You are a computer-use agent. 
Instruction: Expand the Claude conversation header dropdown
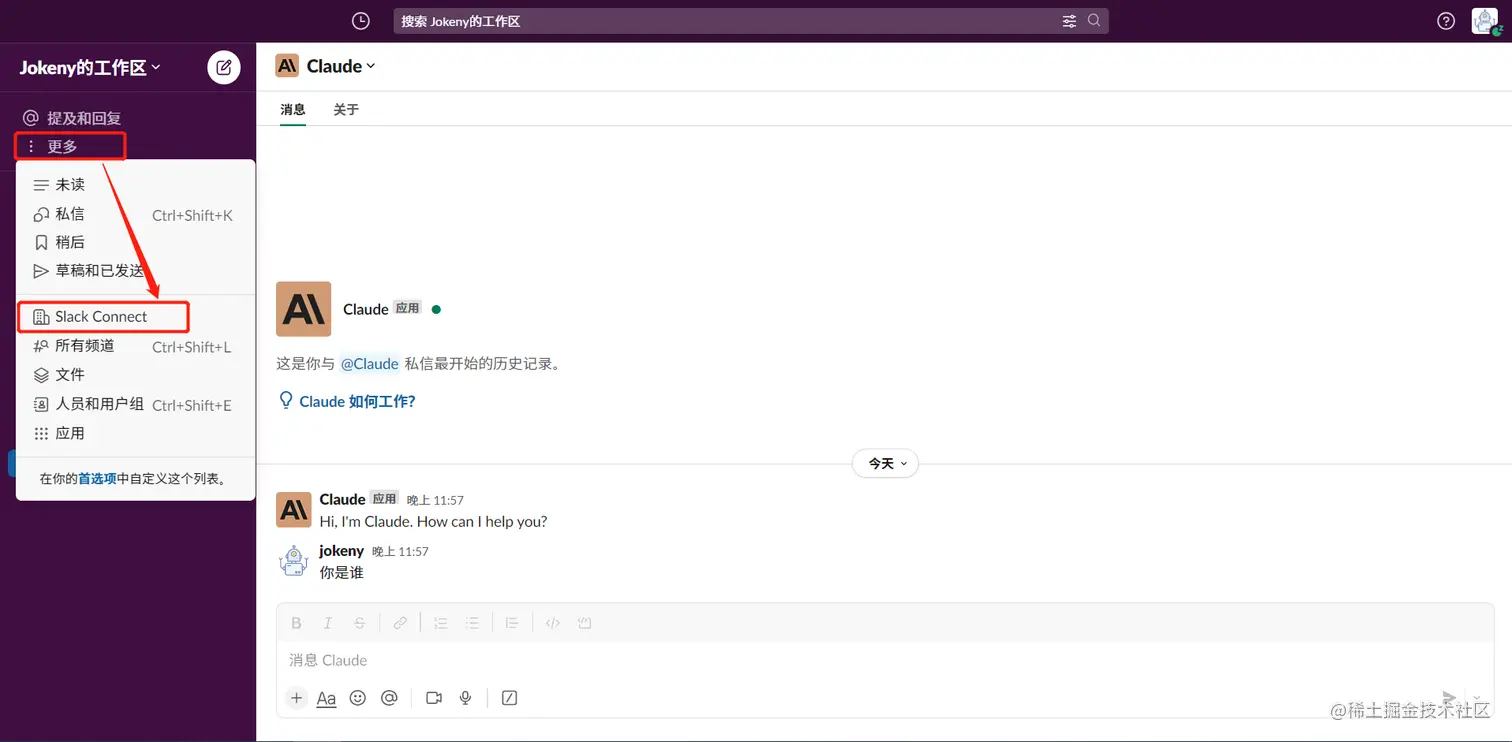coord(369,65)
